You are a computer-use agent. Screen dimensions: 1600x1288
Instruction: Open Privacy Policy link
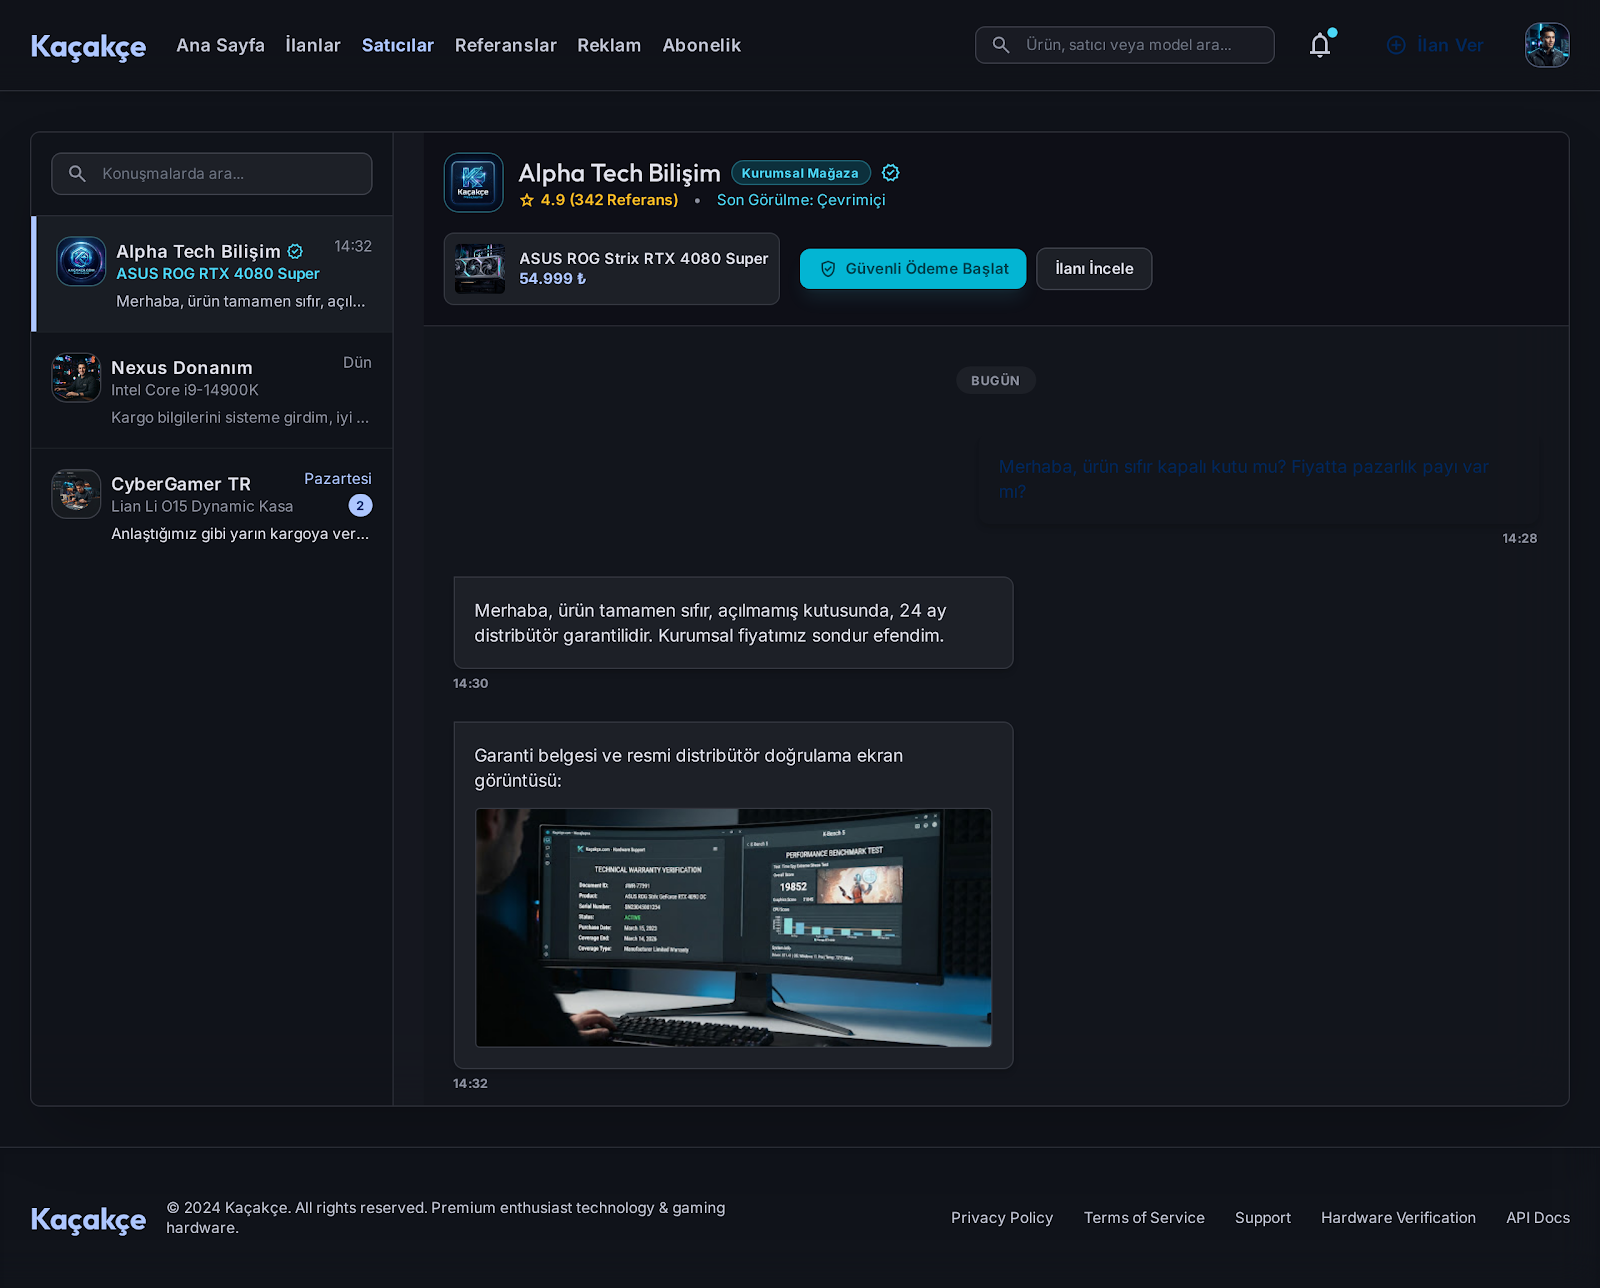click(x=1002, y=1218)
